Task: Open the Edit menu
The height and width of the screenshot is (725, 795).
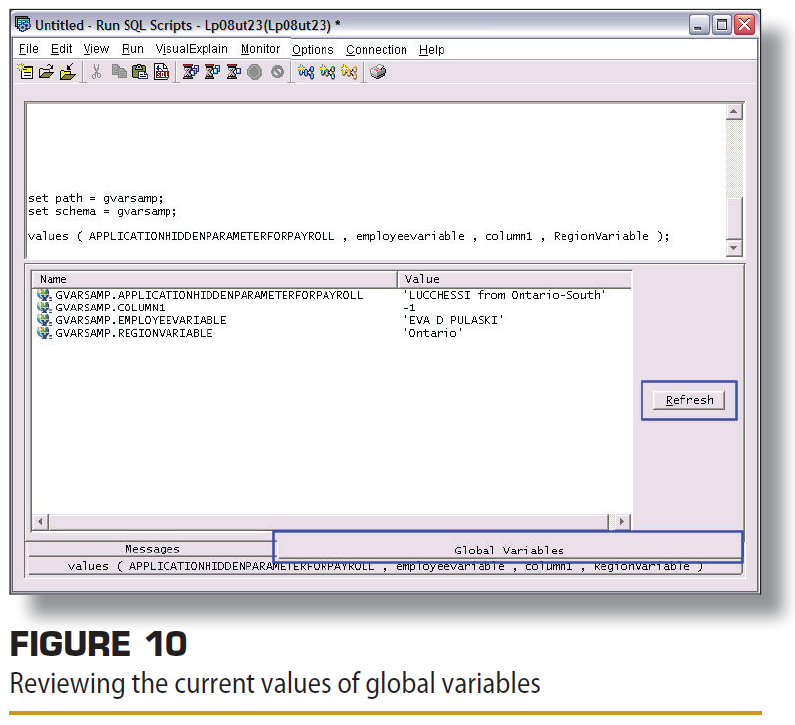Action: pyautogui.click(x=61, y=49)
